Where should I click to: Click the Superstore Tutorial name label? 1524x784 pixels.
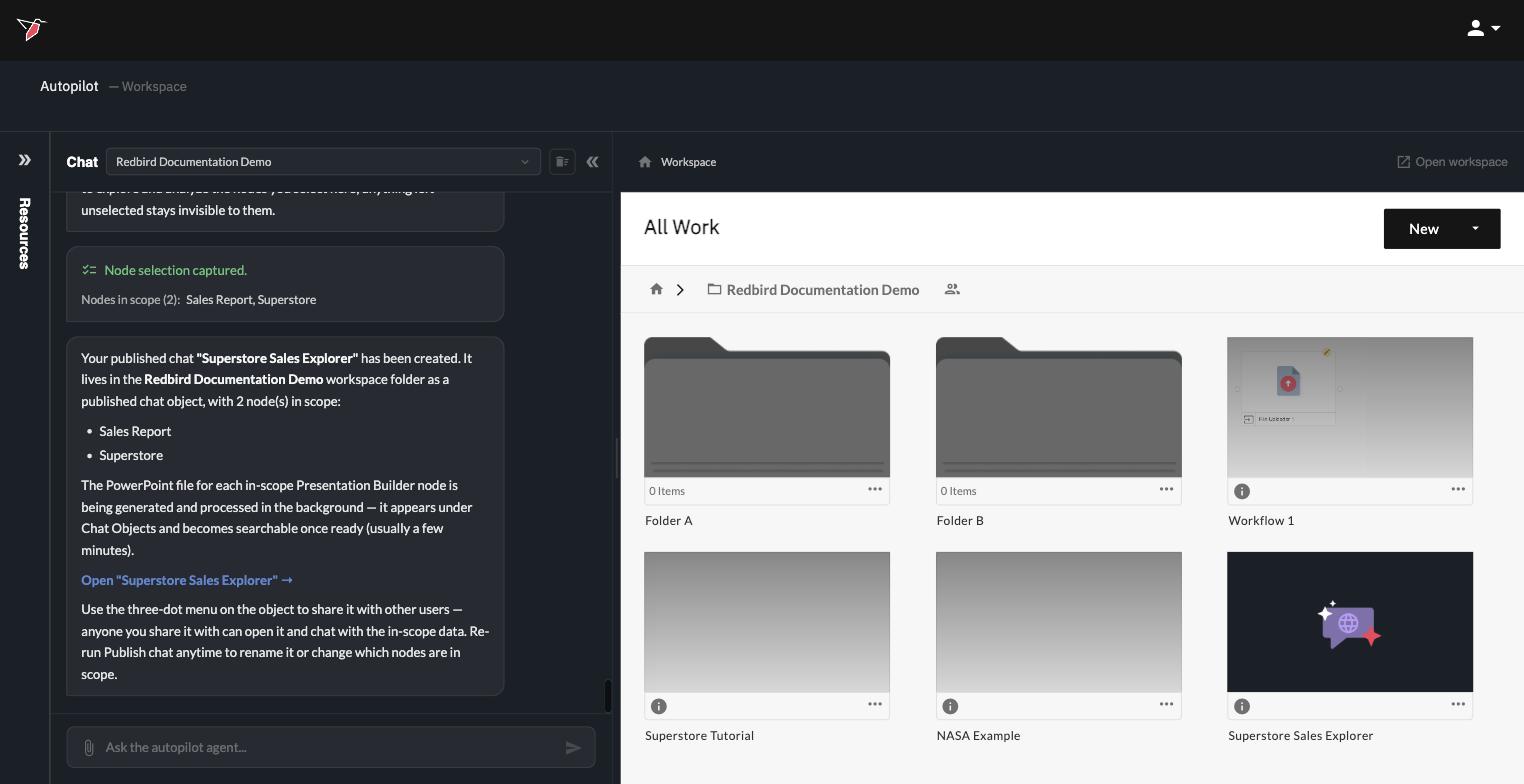click(700, 736)
